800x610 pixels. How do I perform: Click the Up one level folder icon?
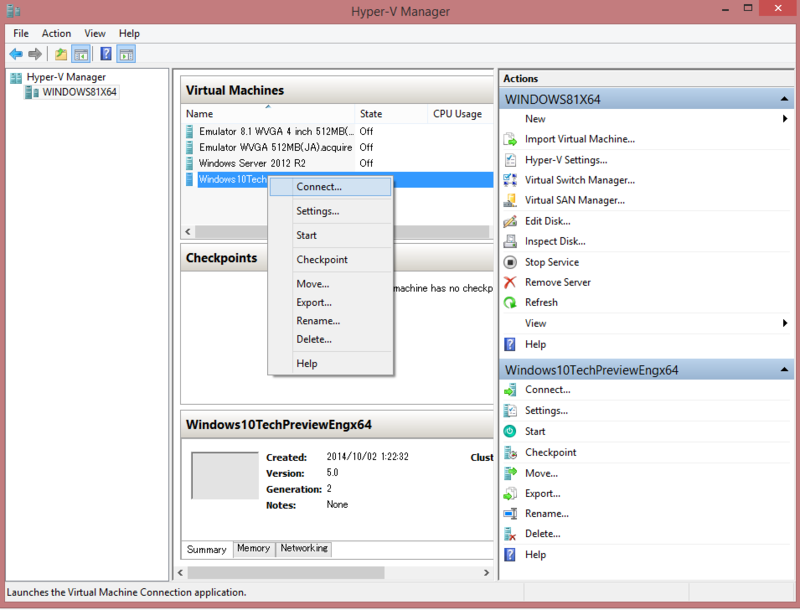pos(61,54)
